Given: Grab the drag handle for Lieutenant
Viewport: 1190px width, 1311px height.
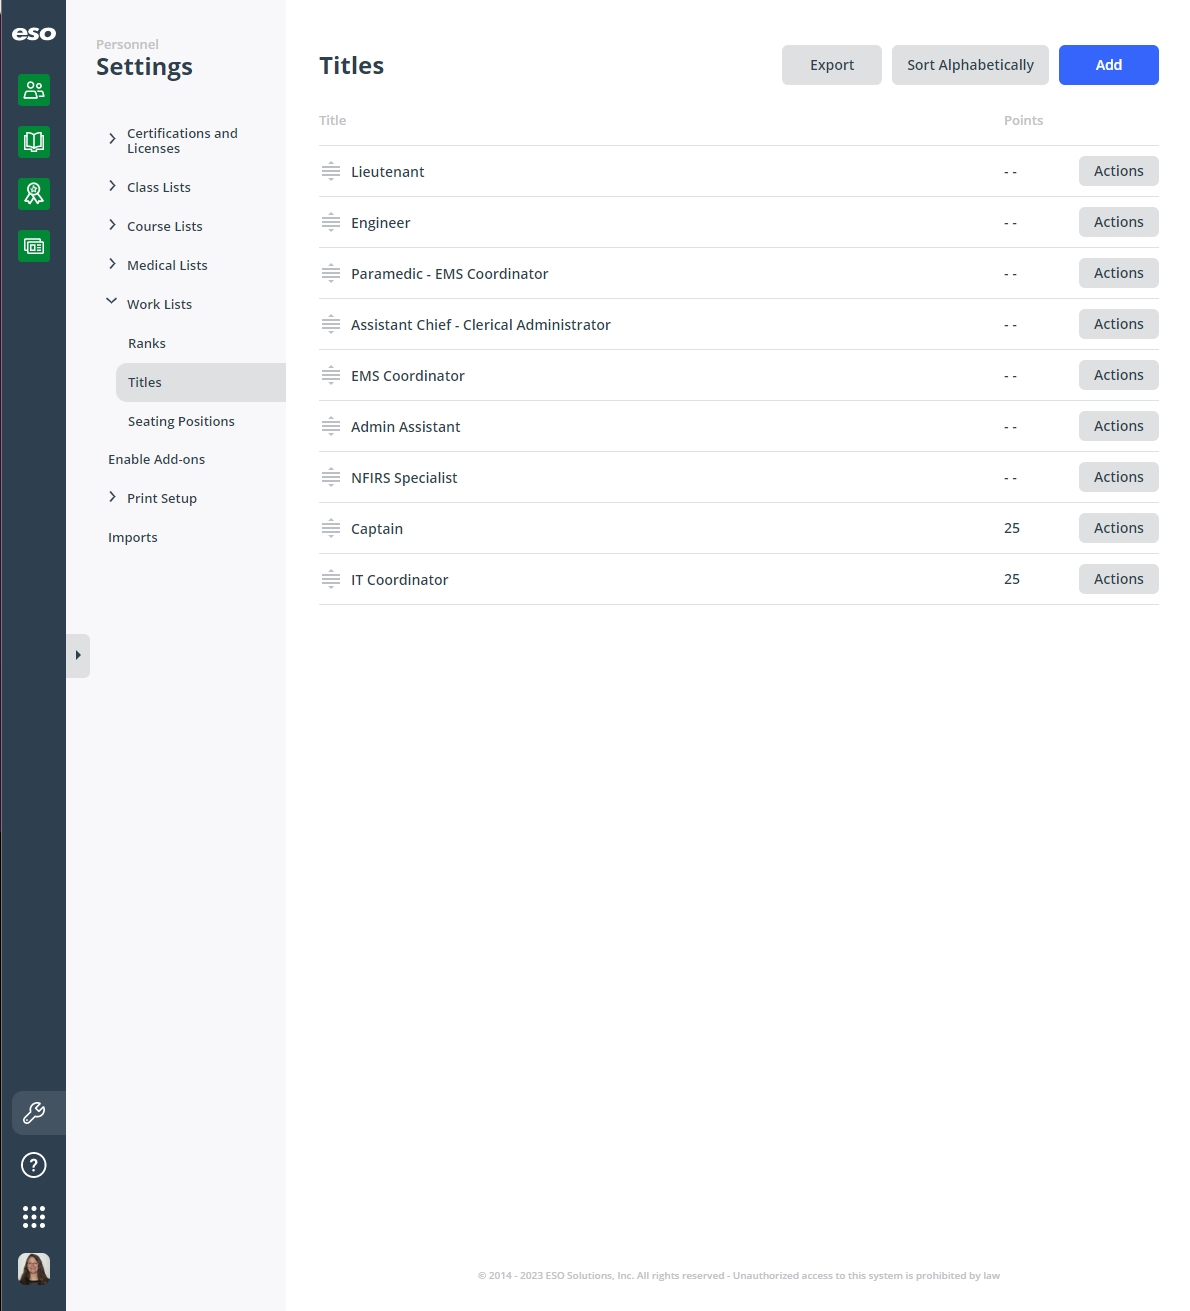Looking at the screenshot, I should point(331,171).
